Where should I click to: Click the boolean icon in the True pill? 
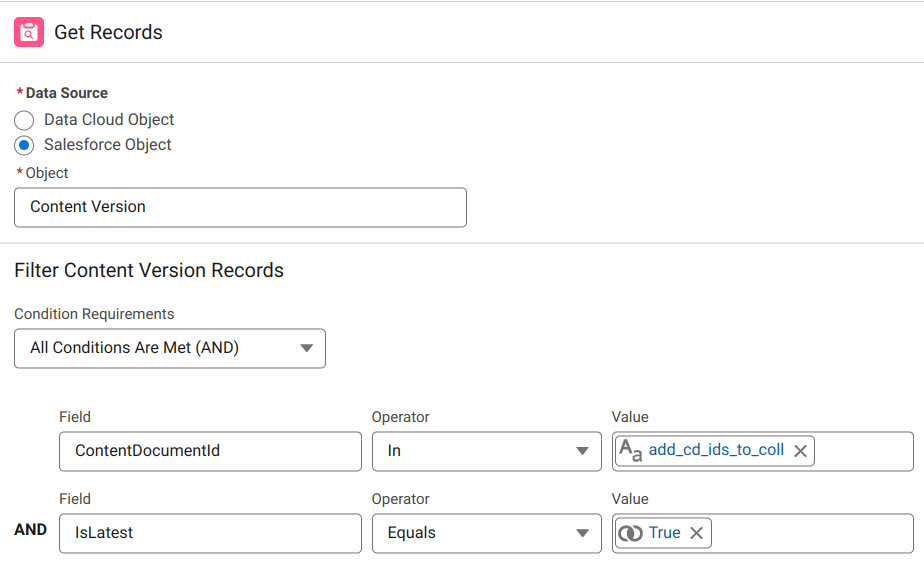point(630,533)
